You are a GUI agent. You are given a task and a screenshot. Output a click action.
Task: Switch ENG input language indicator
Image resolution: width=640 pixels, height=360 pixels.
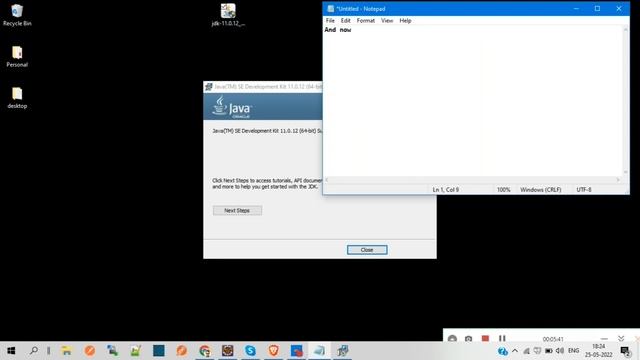click(x=573, y=351)
